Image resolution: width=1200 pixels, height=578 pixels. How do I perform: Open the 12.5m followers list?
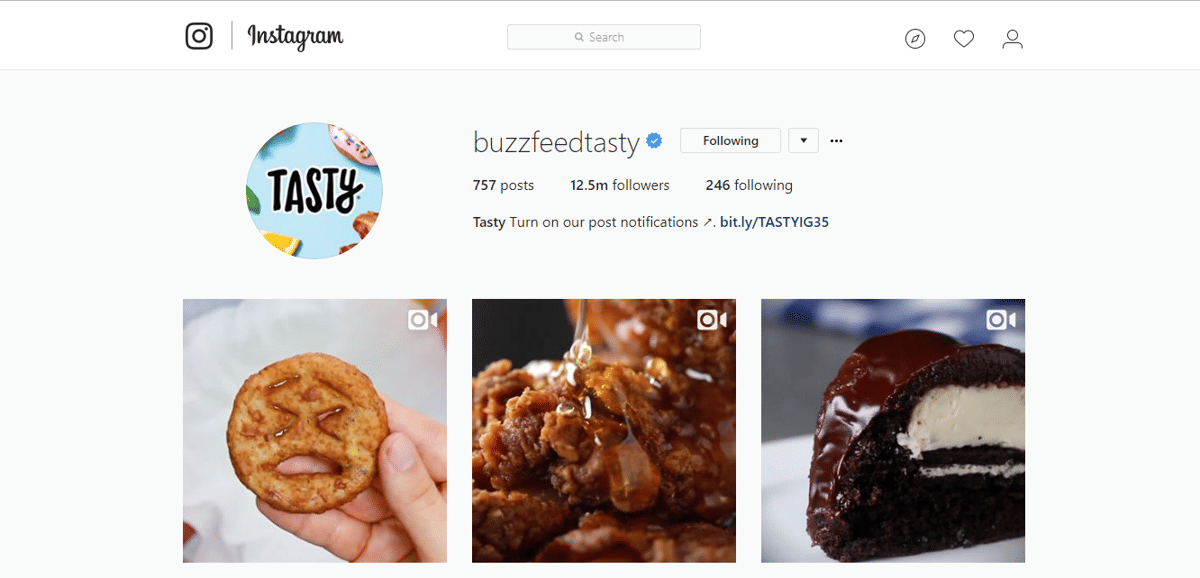tap(620, 185)
